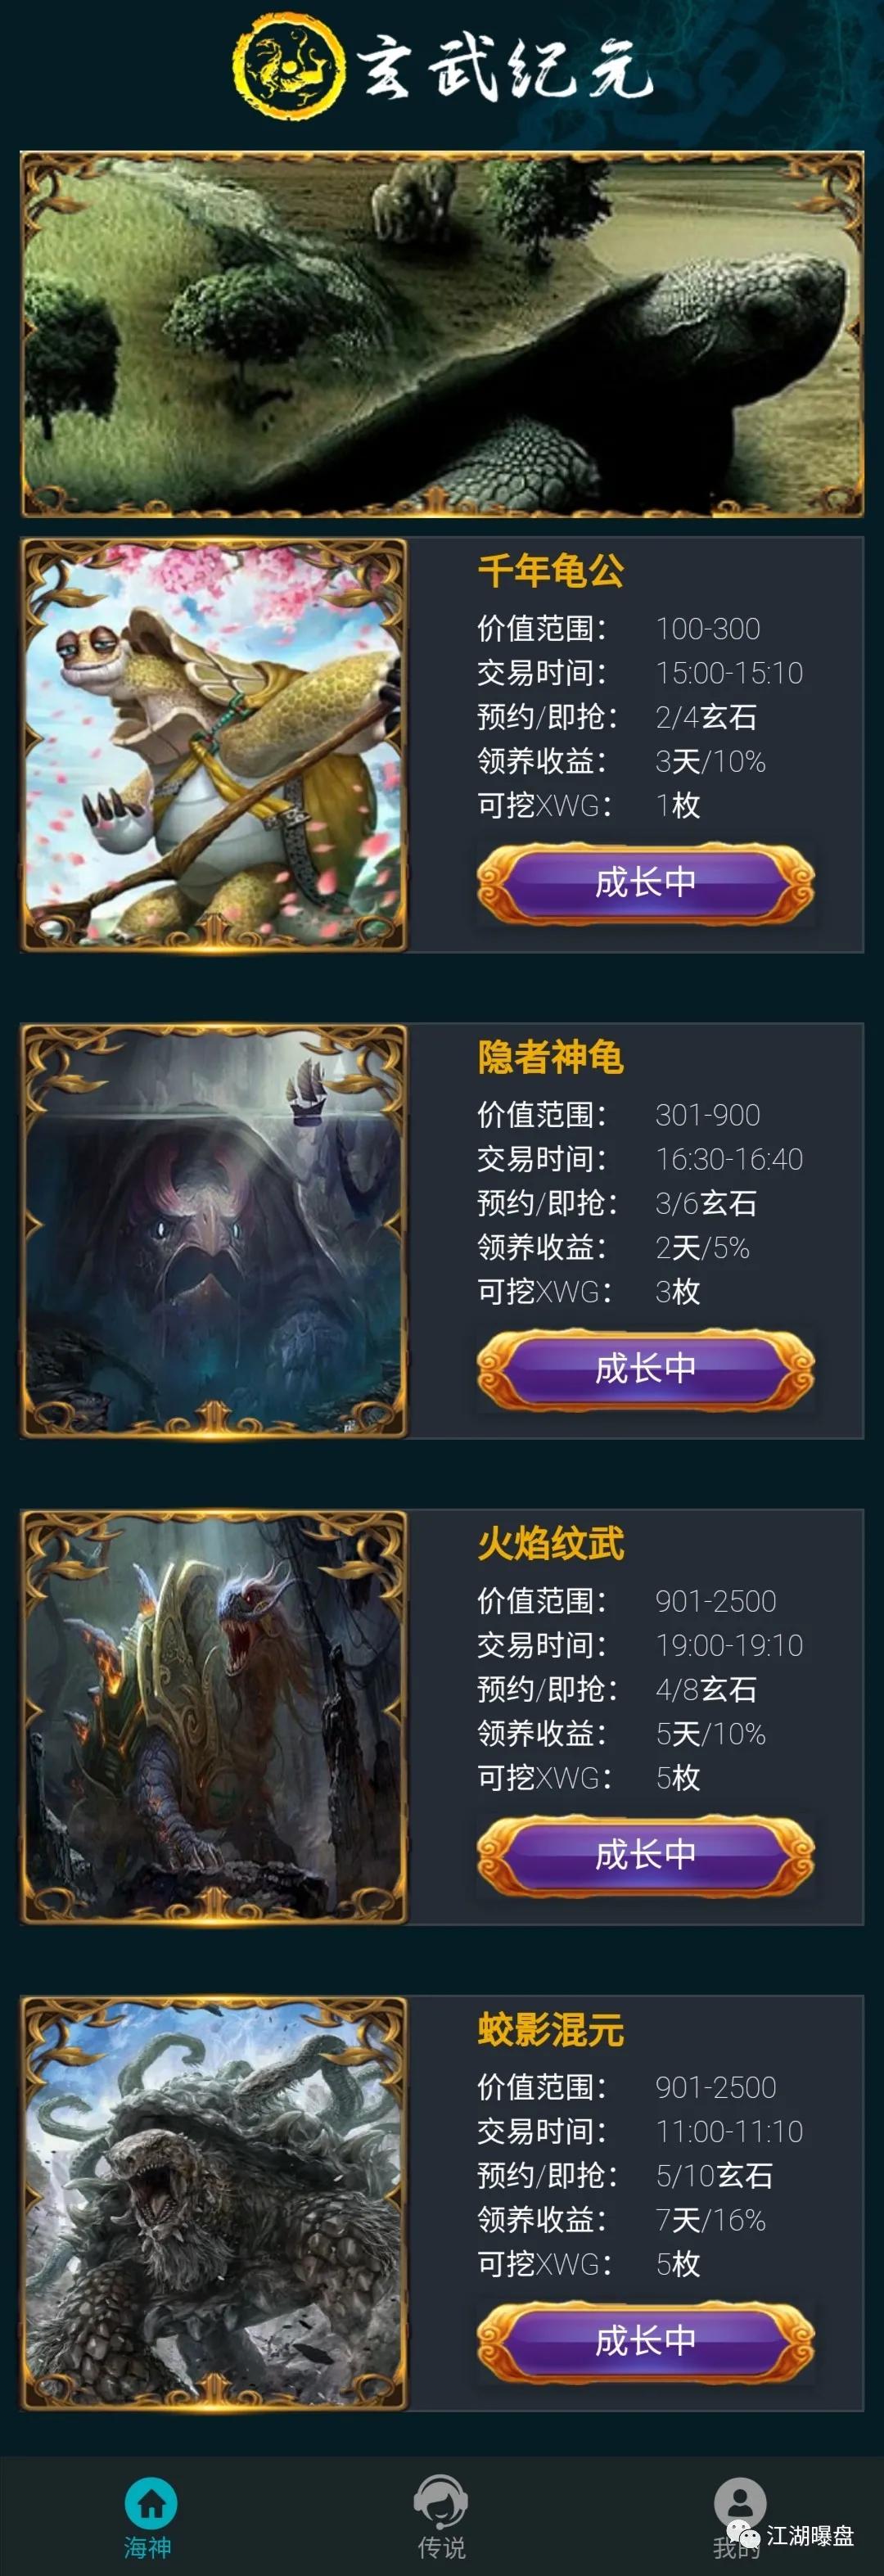This screenshot has height=2576, width=884.
Task: Switch to the 海神 tab label
Action: [148, 2547]
